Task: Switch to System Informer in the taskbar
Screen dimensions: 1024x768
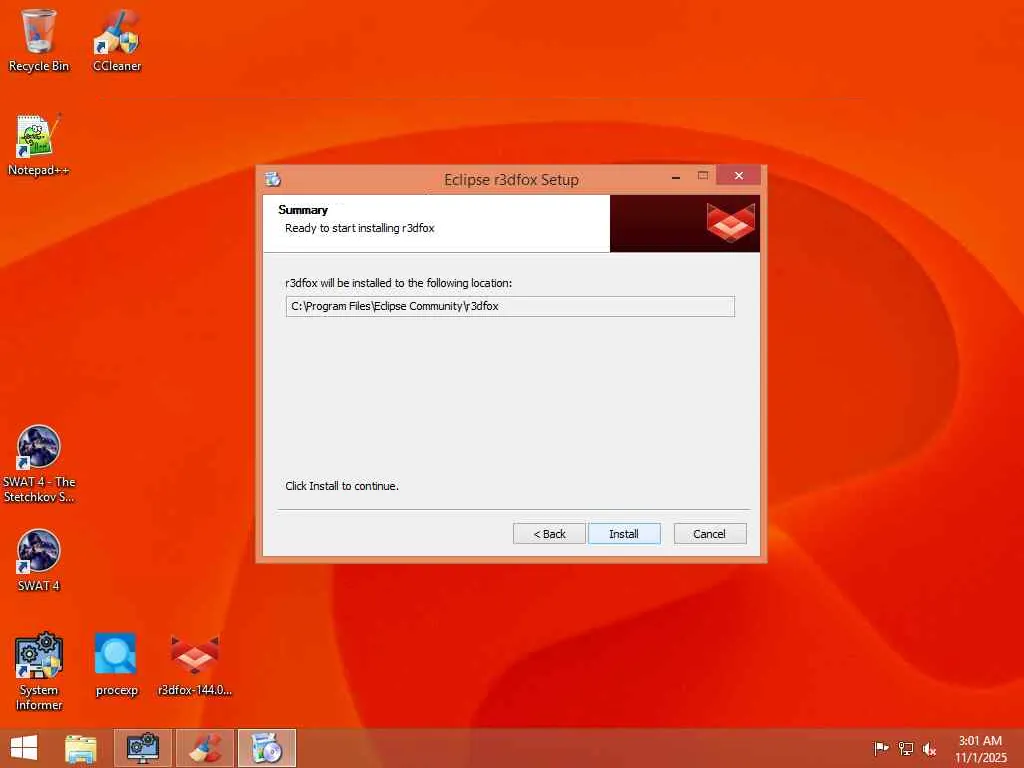Action: [x=142, y=748]
